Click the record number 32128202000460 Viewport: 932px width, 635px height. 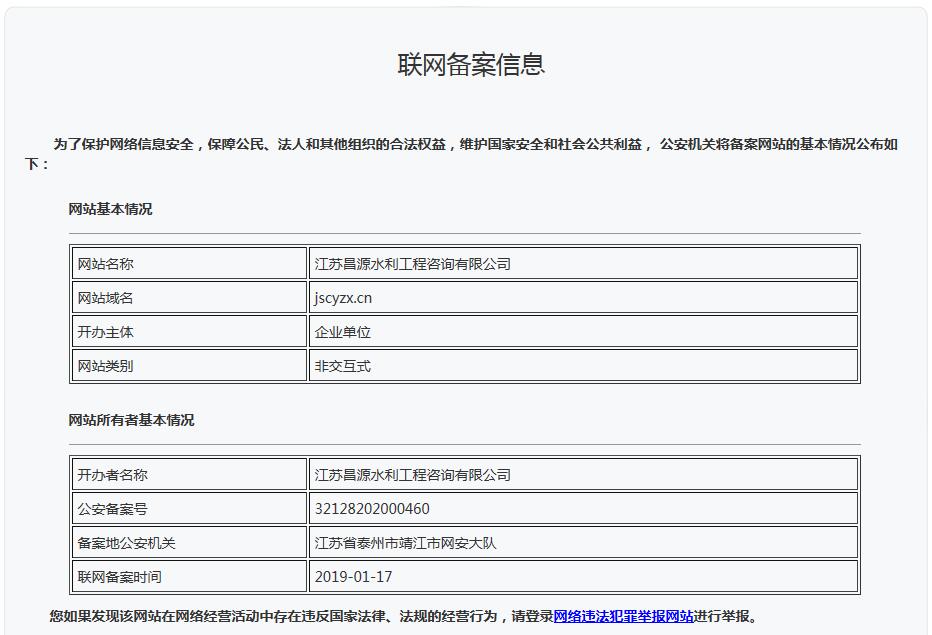372,509
